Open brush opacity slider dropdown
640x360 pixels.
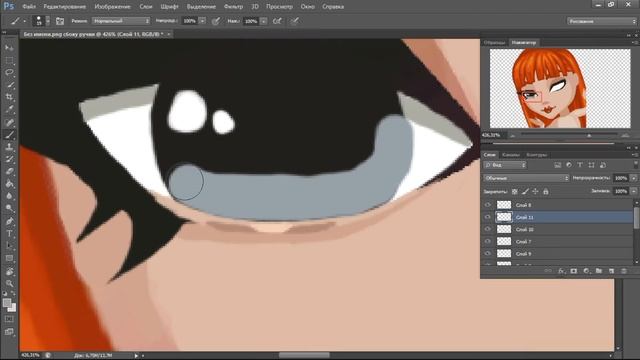click(202, 21)
